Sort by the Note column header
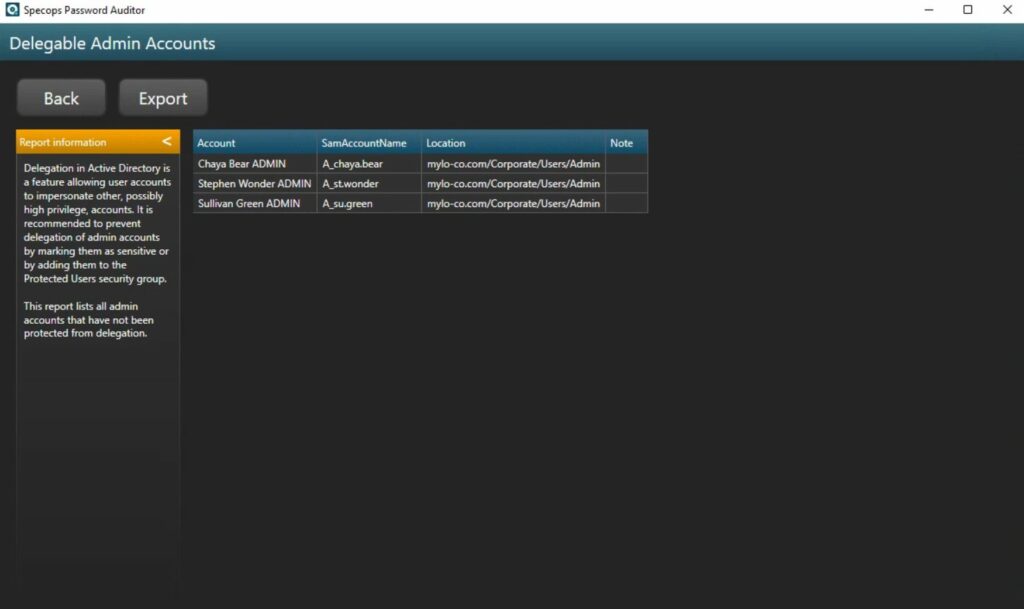This screenshot has height=609, width=1024. [x=626, y=142]
